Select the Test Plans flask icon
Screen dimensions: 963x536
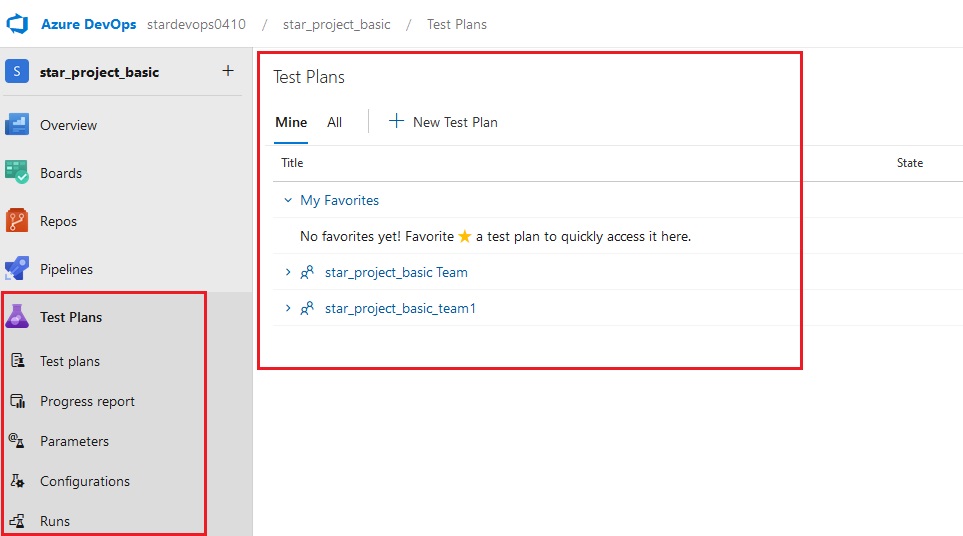pos(17,316)
